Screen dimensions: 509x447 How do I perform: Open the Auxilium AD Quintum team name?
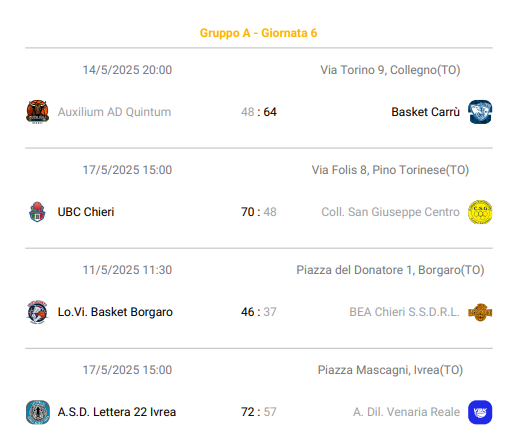(114, 112)
